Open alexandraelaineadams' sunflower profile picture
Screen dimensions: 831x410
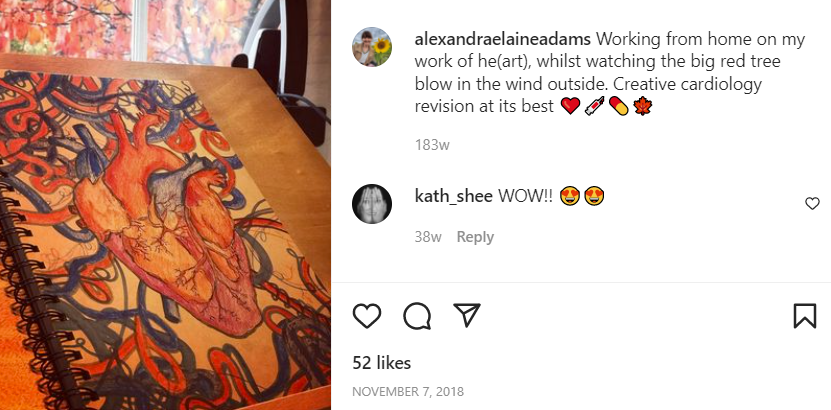(372, 47)
